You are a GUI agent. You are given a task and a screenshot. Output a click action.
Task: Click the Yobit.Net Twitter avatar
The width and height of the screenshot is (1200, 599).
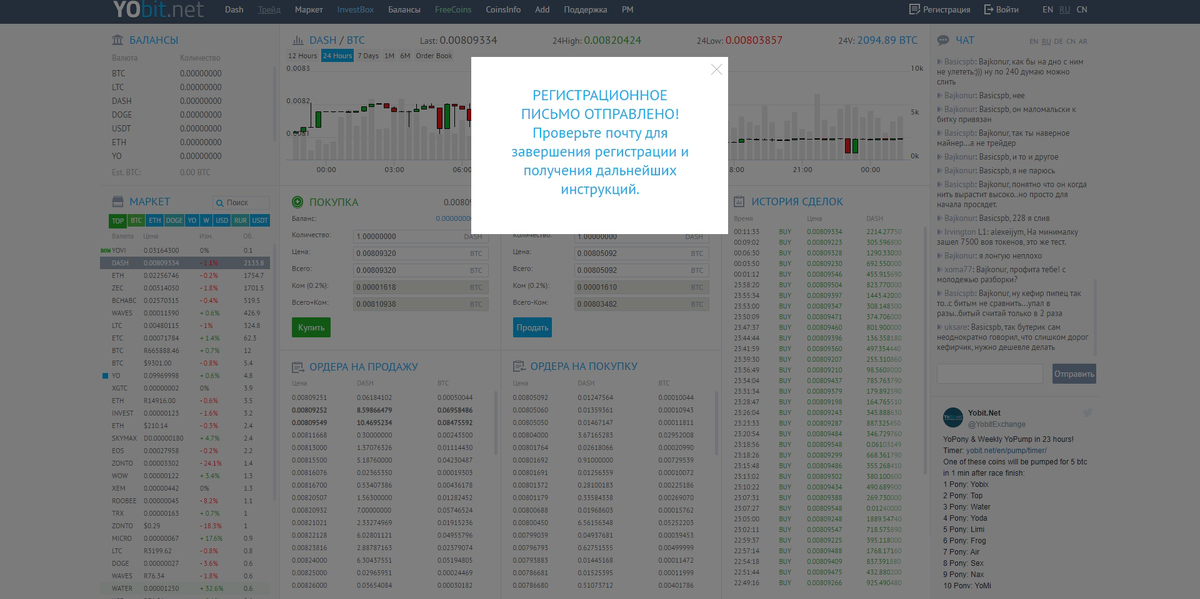(952, 417)
